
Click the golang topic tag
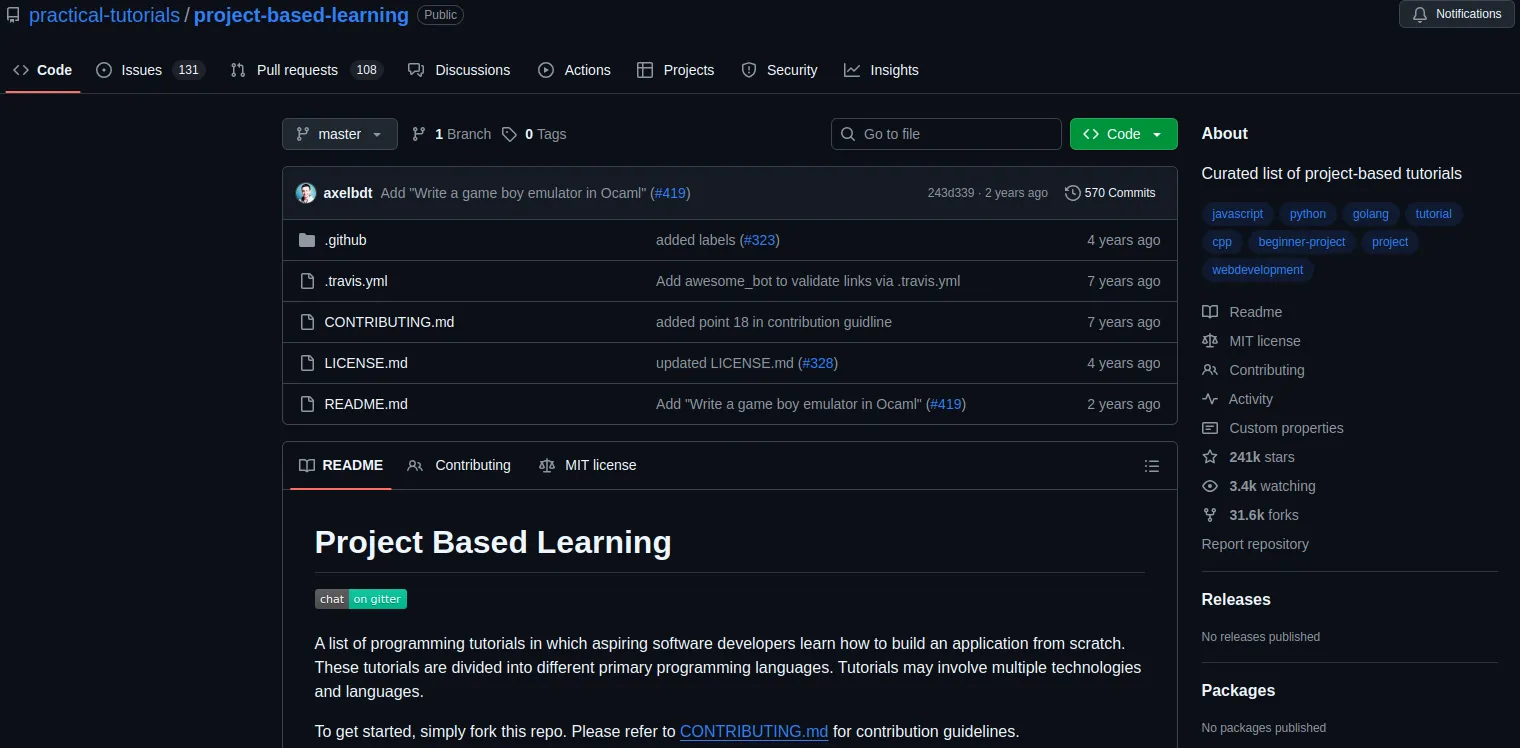(1371, 214)
